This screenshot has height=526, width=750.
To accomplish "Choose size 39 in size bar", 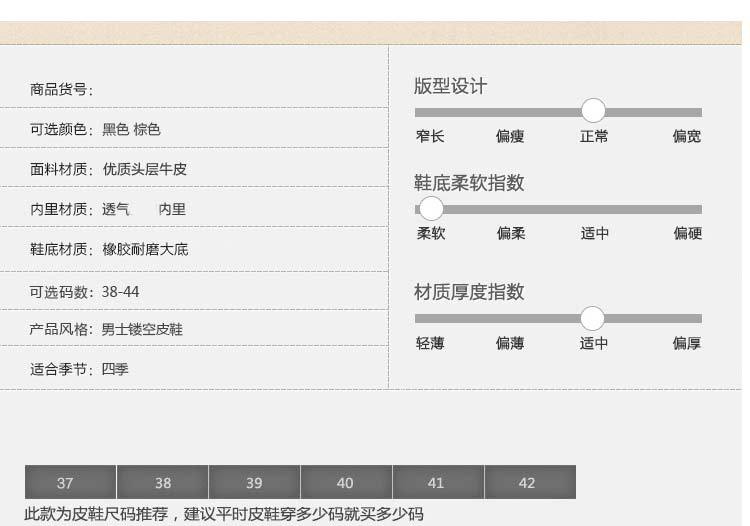I will click(254, 482).
